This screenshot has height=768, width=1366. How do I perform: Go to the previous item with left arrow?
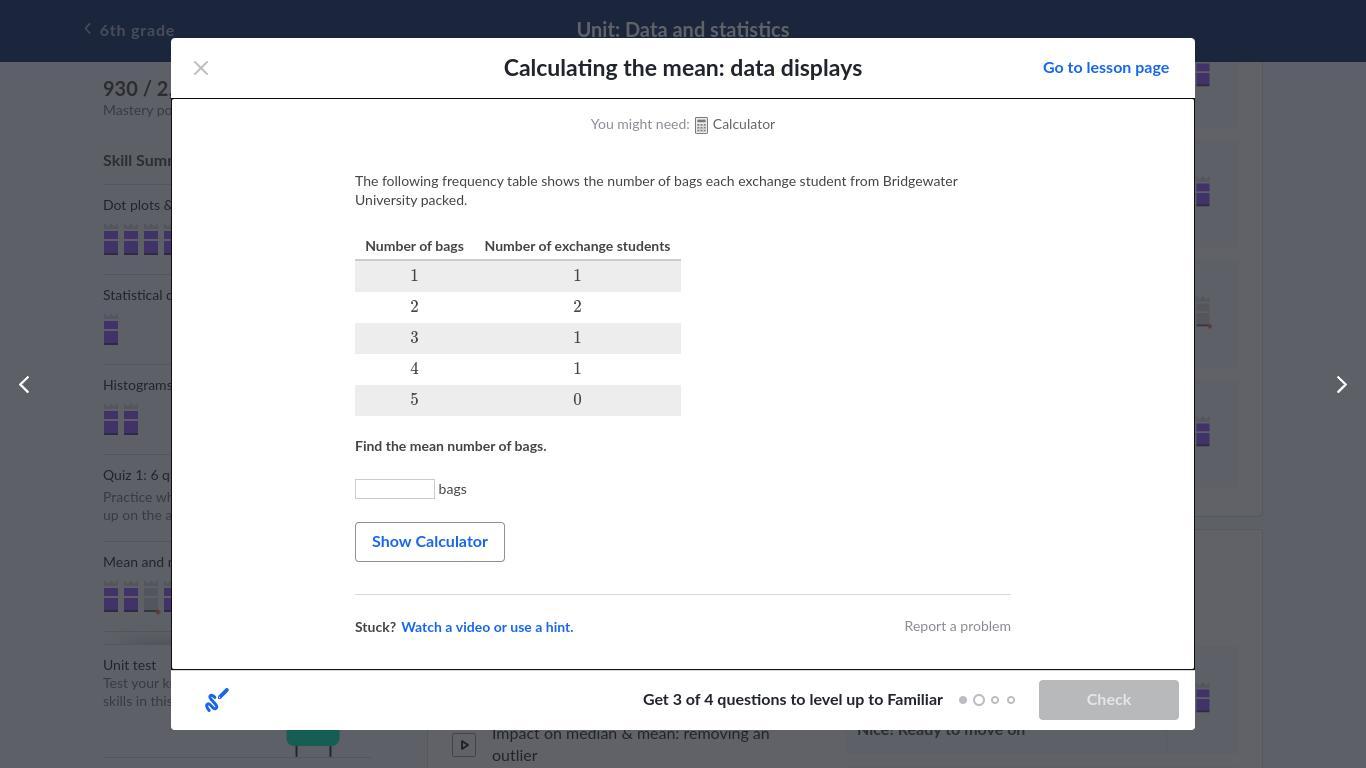tap(24, 385)
